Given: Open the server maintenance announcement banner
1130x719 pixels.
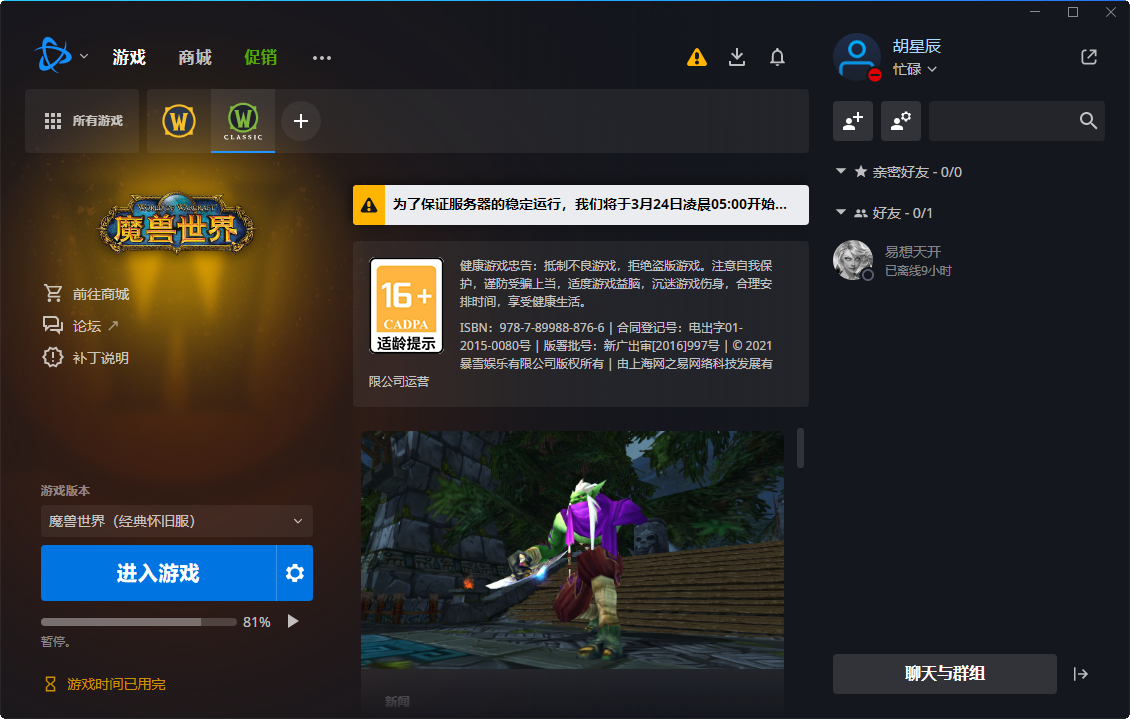Looking at the screenshot, I should click(x=581, y=205).
